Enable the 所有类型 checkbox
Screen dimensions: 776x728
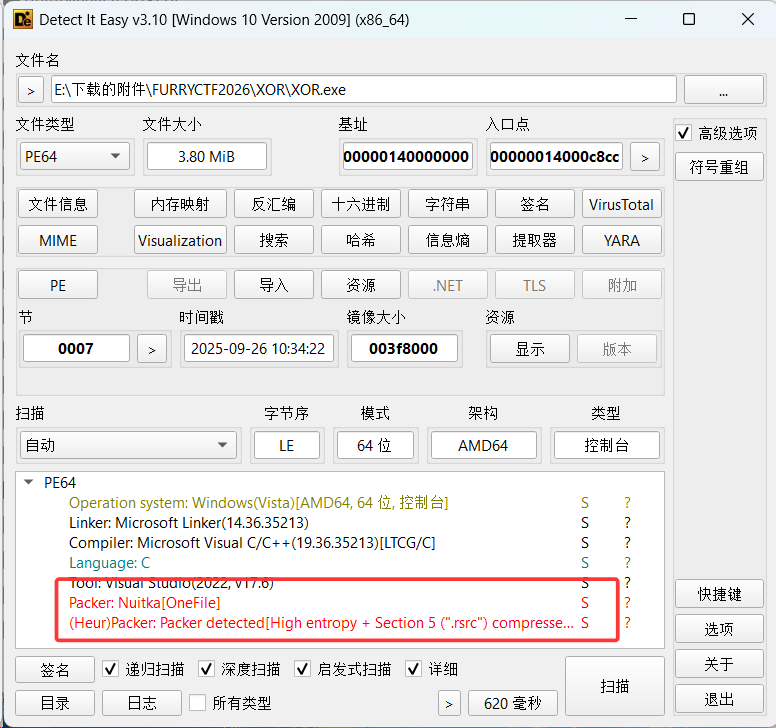coord(197,703)
